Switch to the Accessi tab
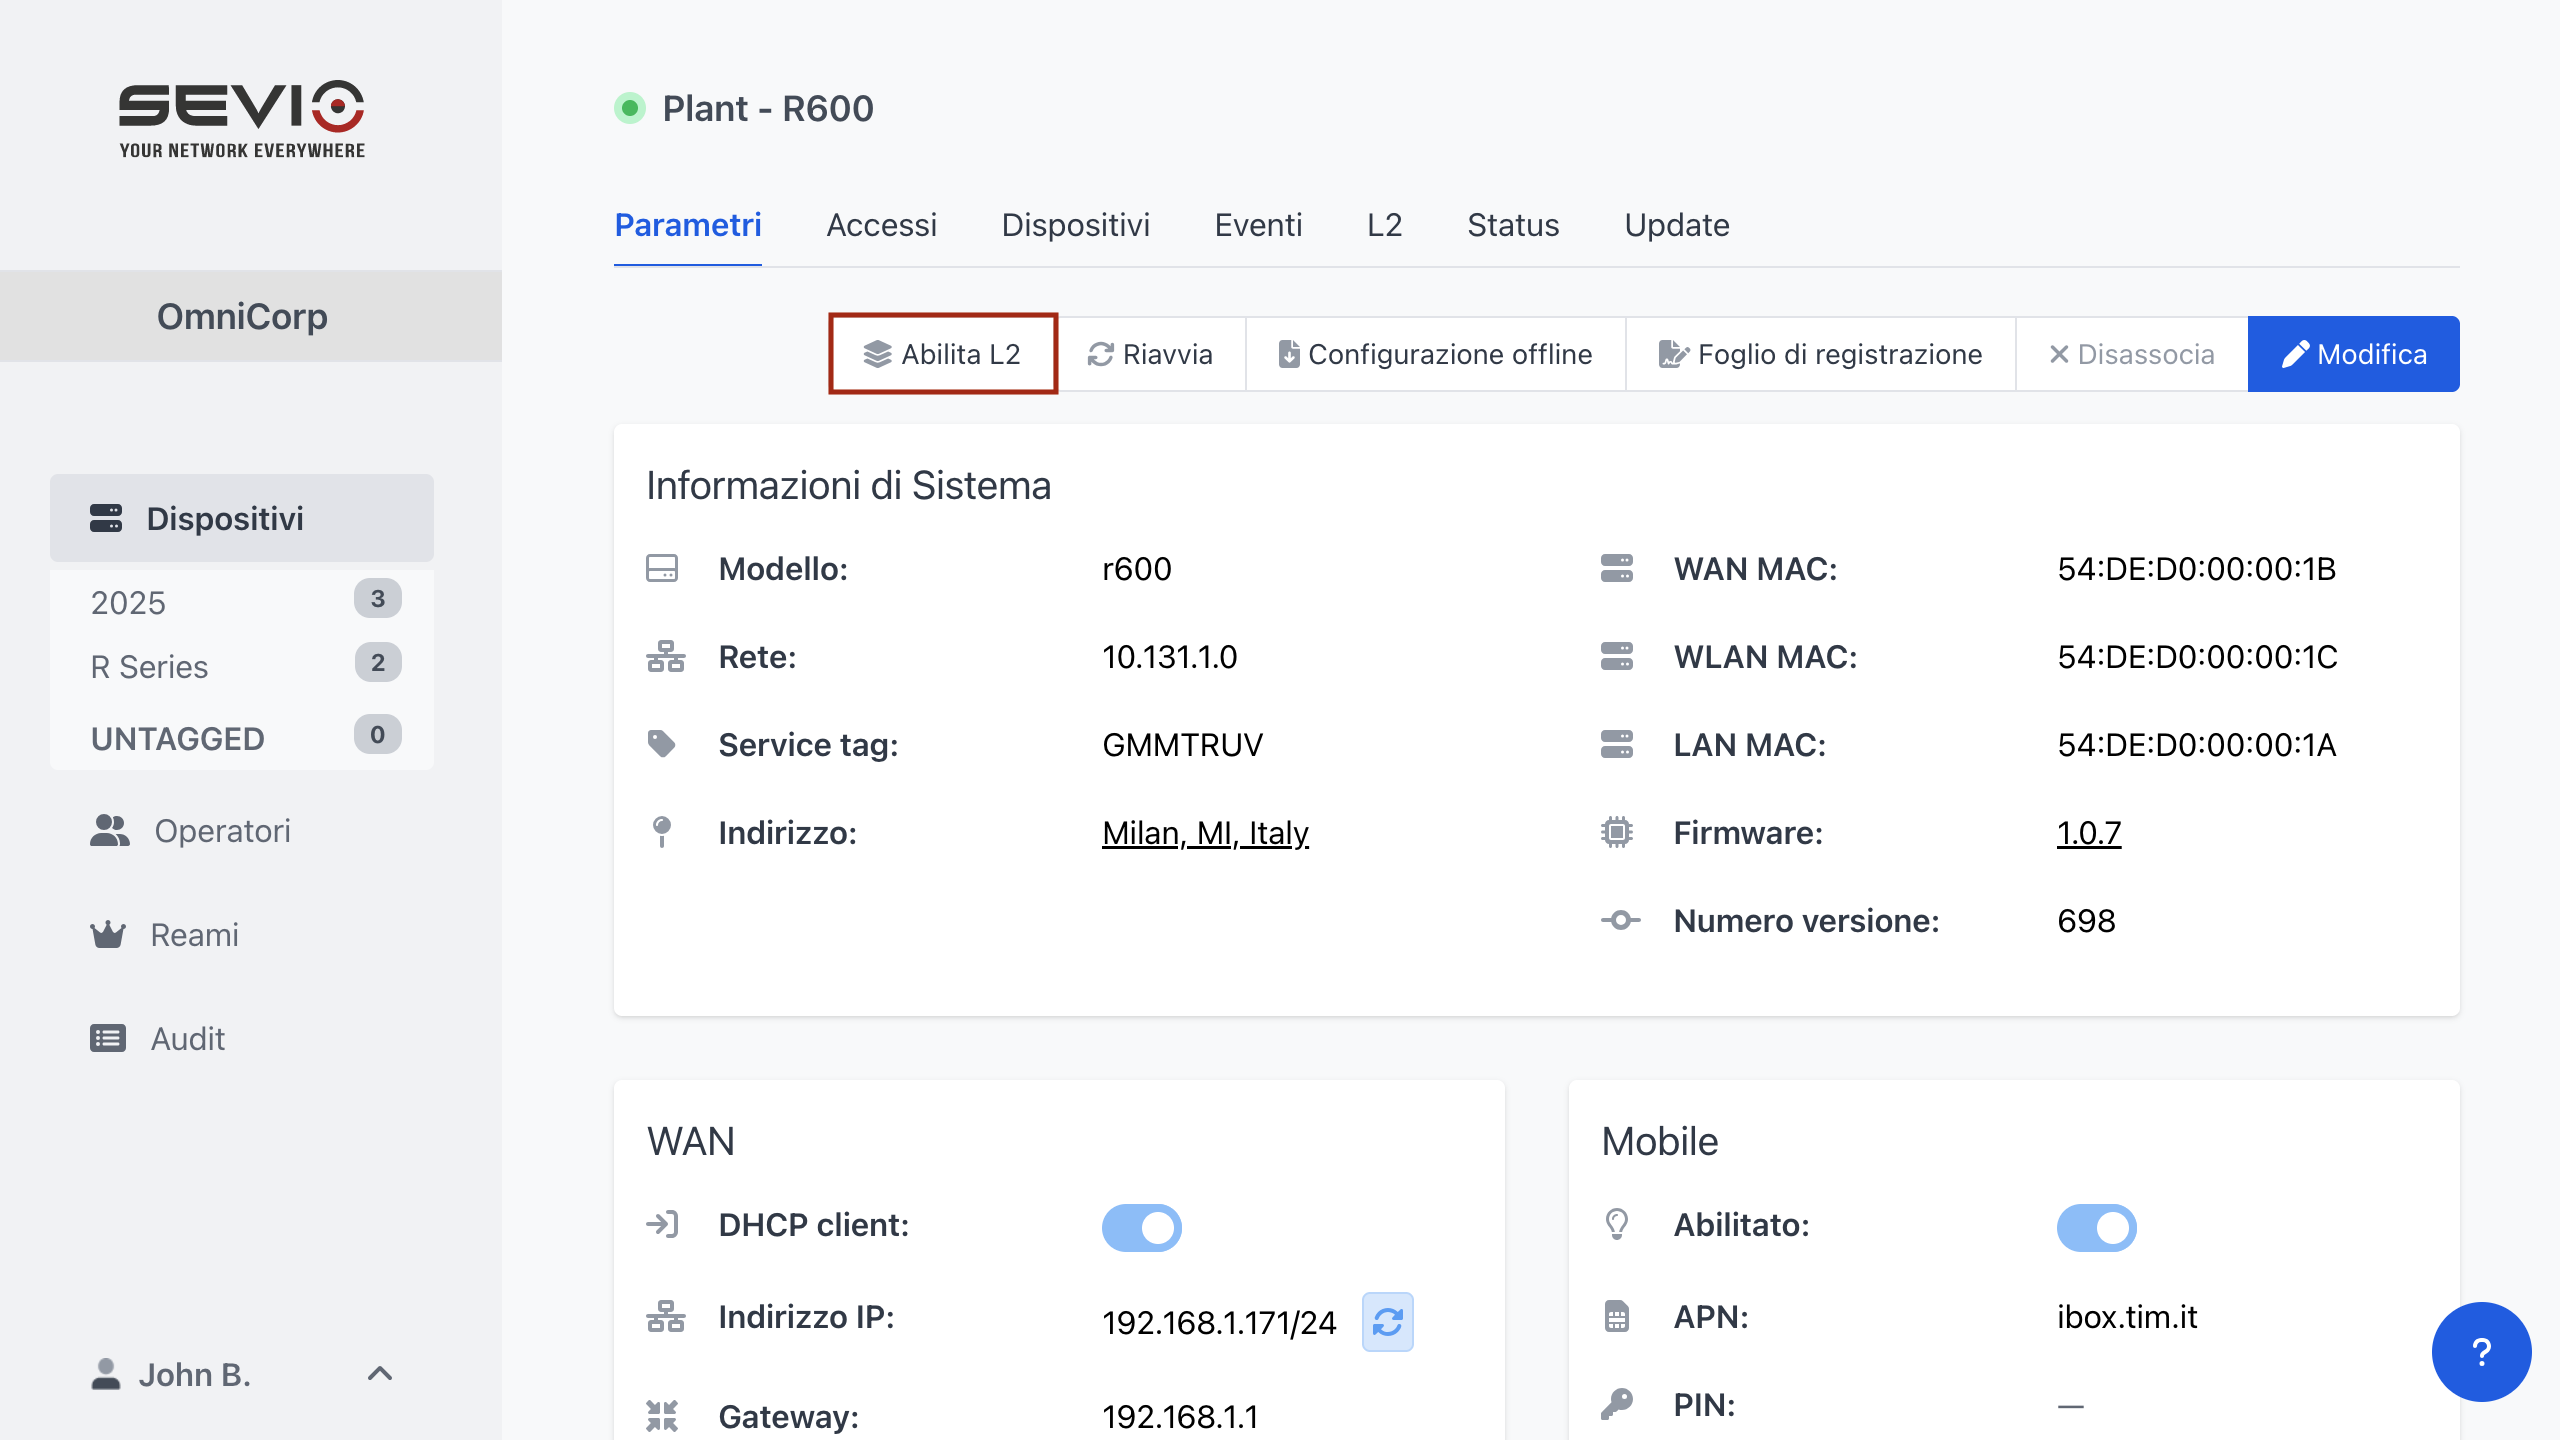The height and width of the screenshot is (1440, 2560). tap(881, 225)
